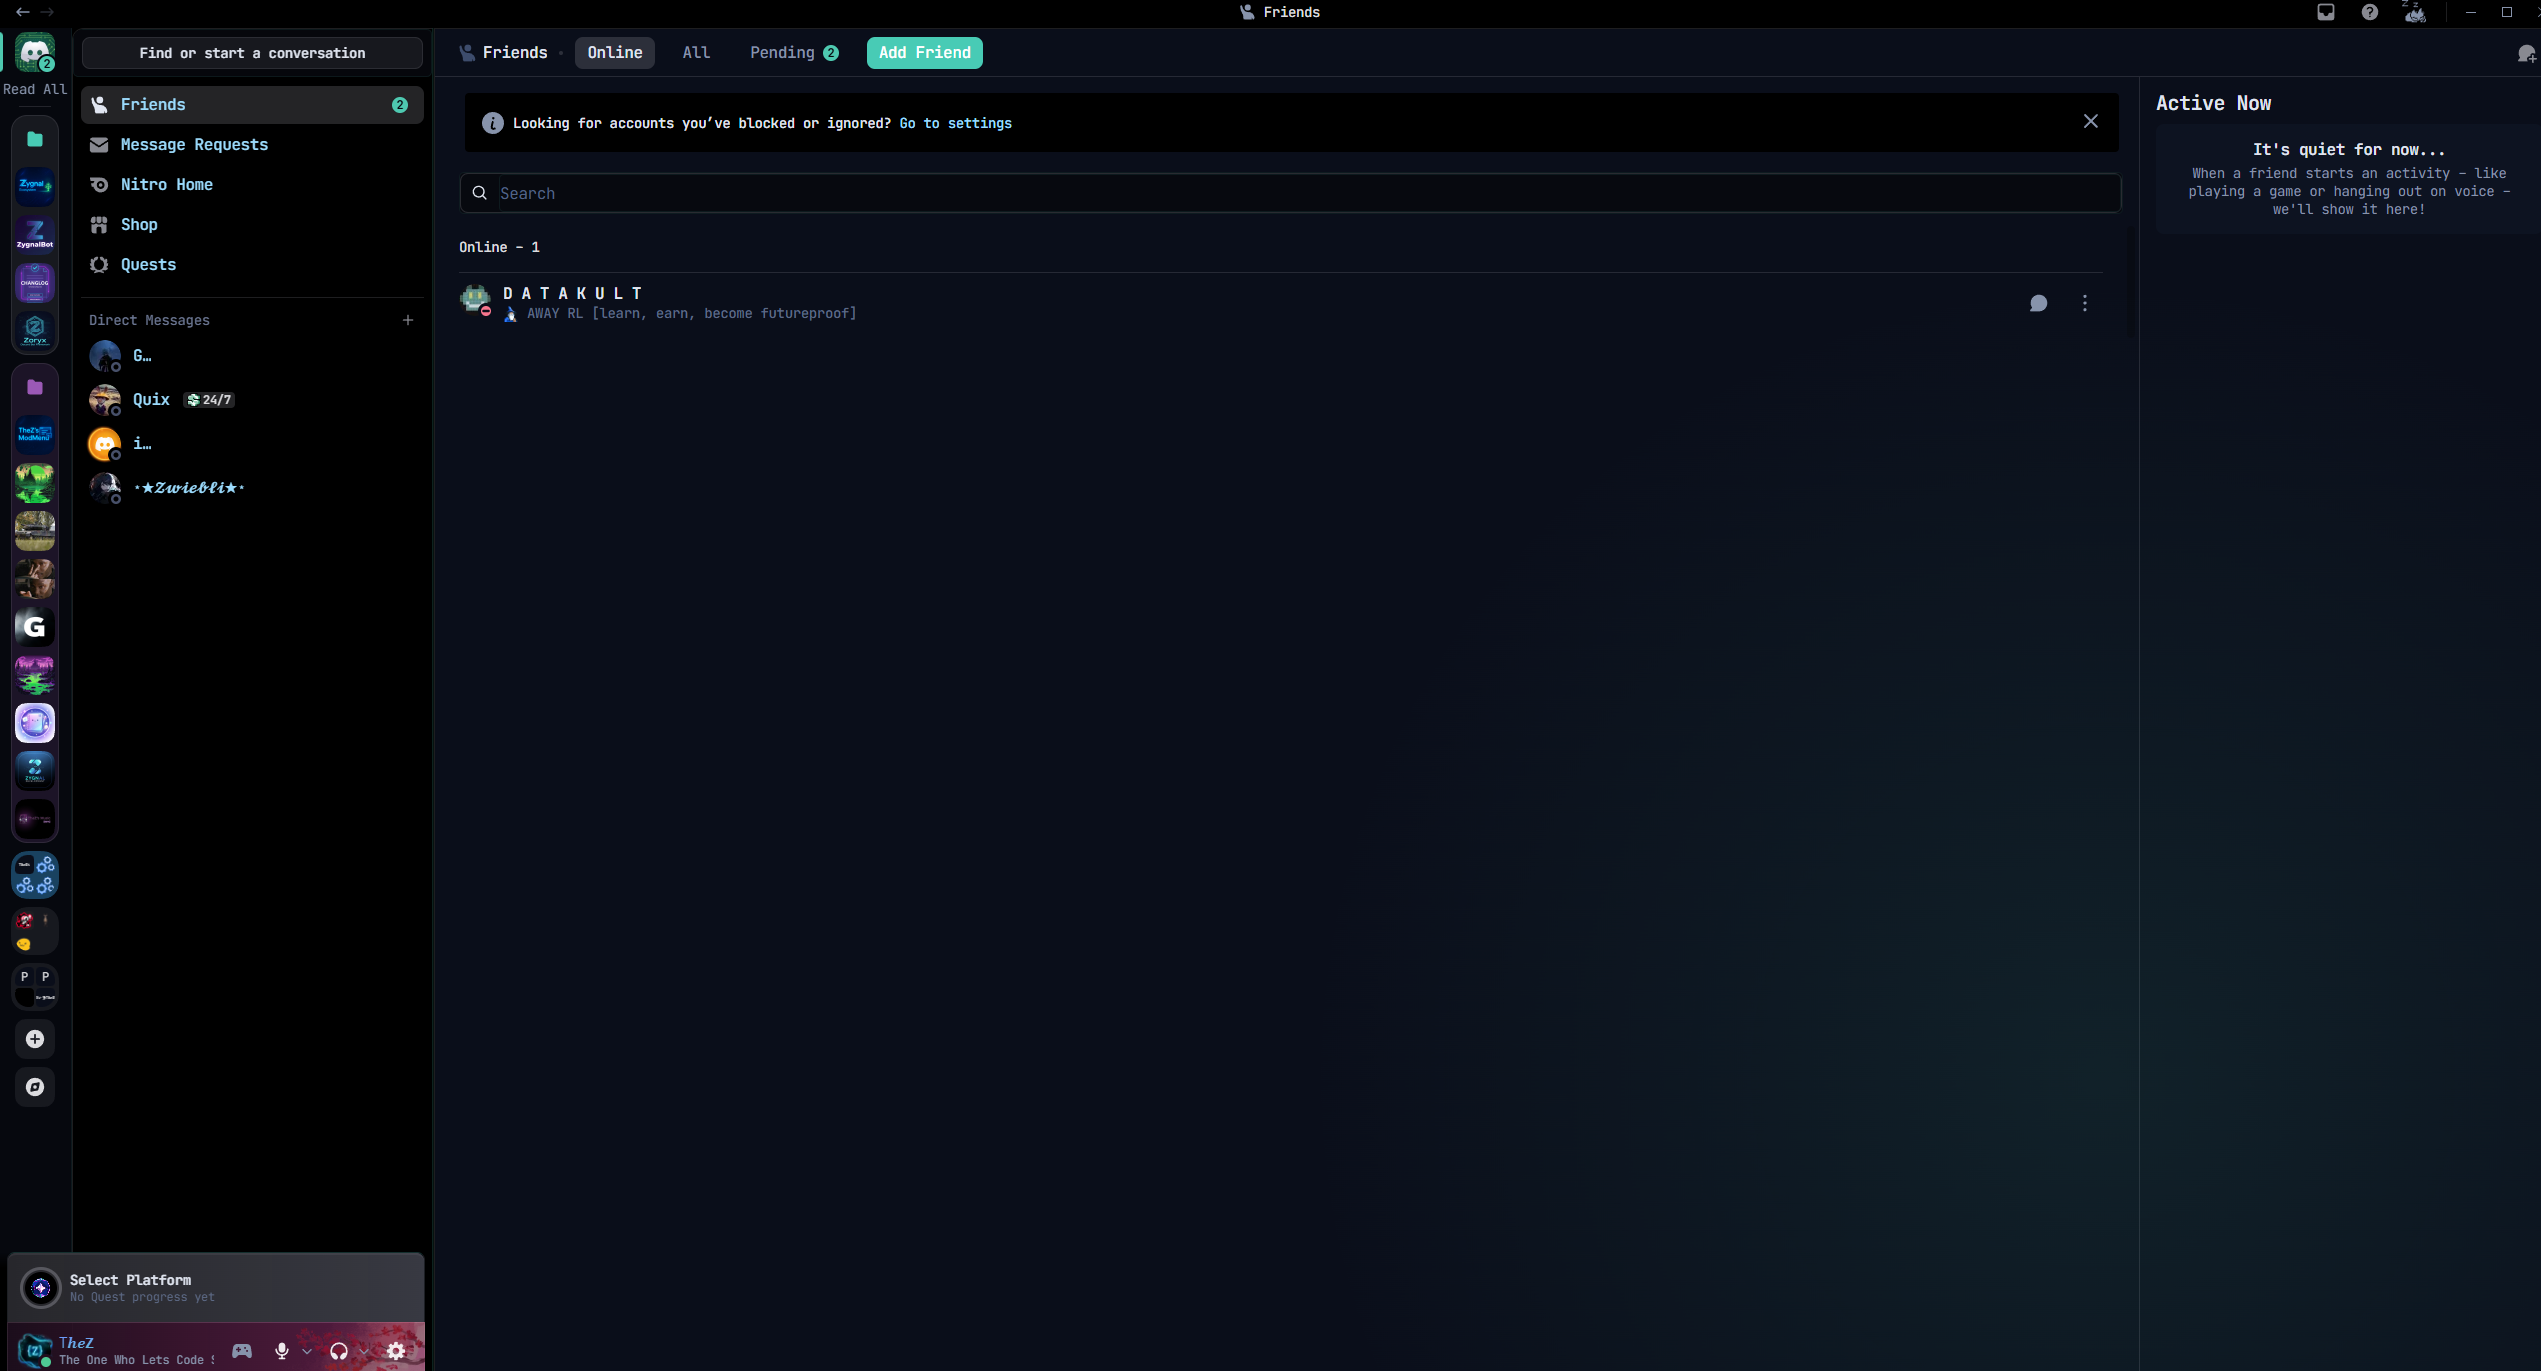The width and height of the screenshot is (2541, 1371).
Task: Switch to the Online friends tab
Action: click(614, 53)
